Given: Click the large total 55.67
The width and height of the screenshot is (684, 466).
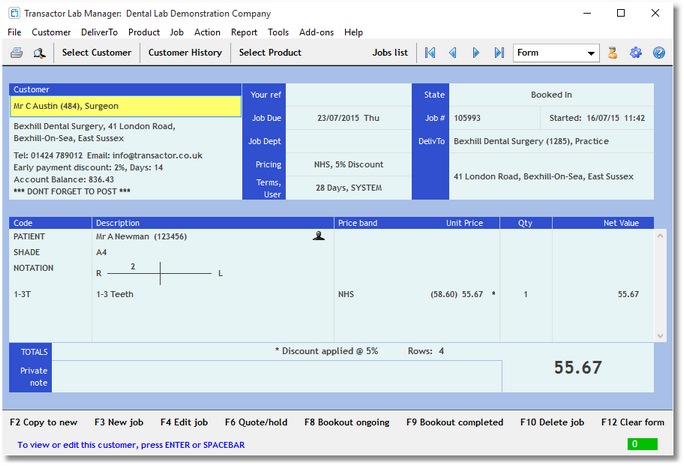Looking at the screenshot, I should point(578,367).
